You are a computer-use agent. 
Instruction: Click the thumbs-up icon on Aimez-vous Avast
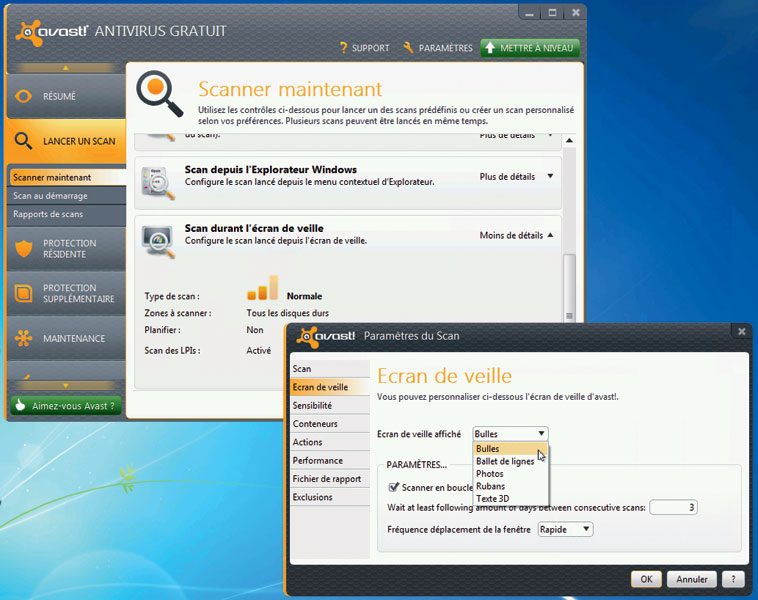[20, 405]
